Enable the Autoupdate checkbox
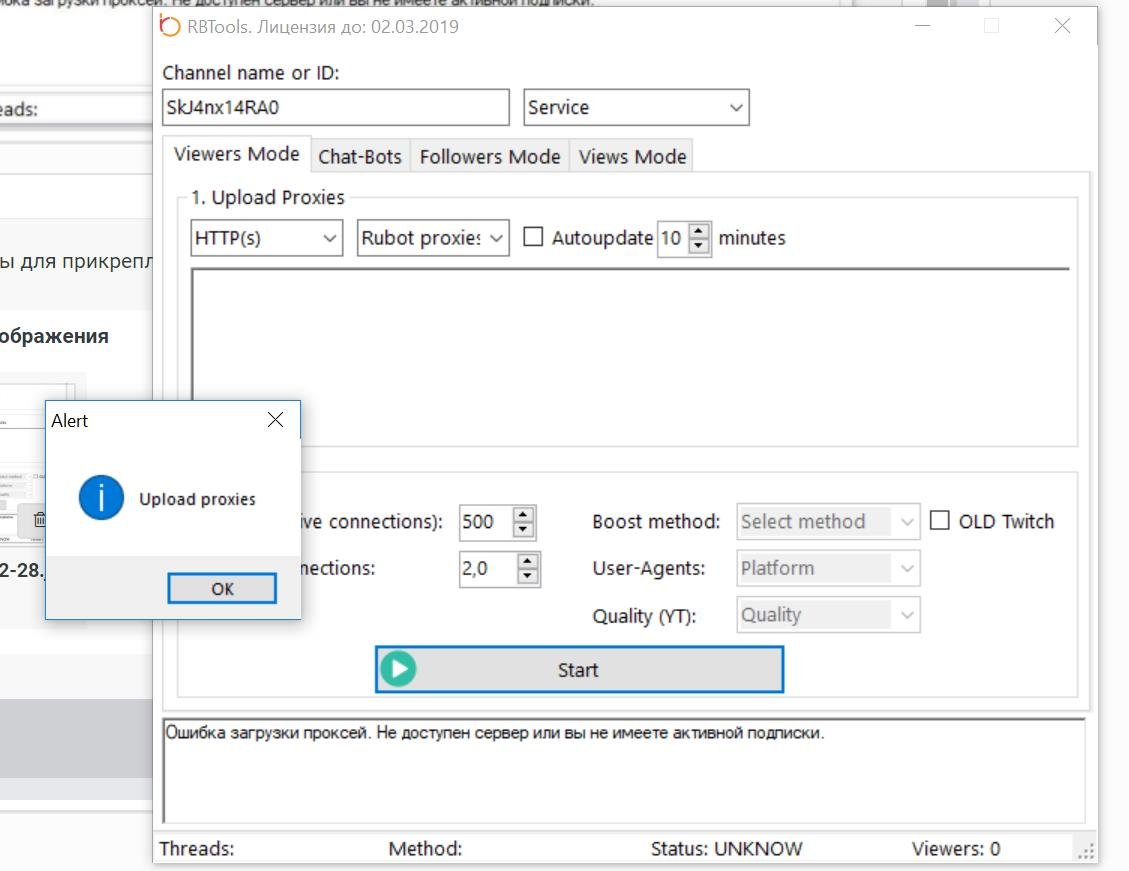The height and width of the screenshot is (871, 1129). tap(534, 238)
